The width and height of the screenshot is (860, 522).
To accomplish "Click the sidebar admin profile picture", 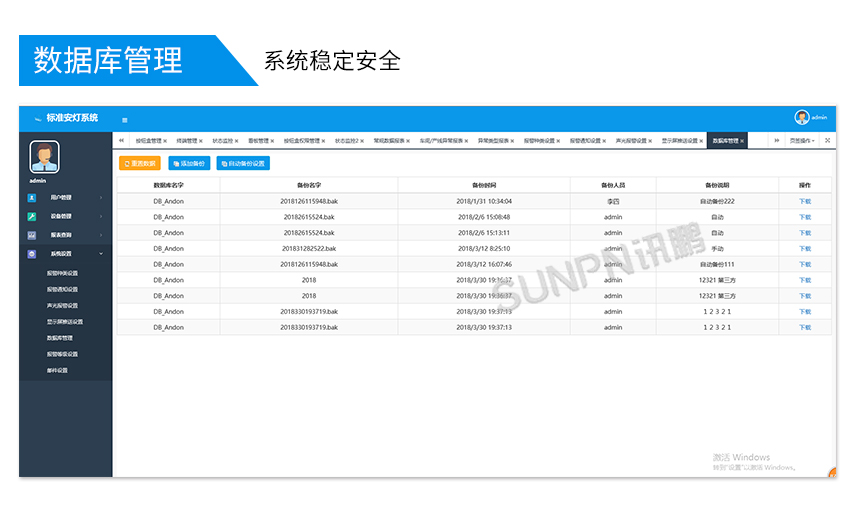I will click(44, 157).
